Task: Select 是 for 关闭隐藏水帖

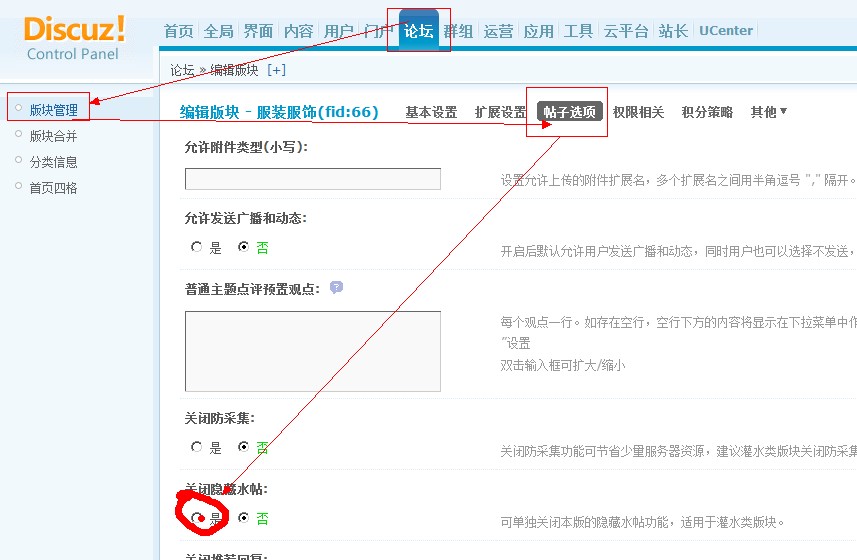Action: pyautogui.click(x=196, y=517)
